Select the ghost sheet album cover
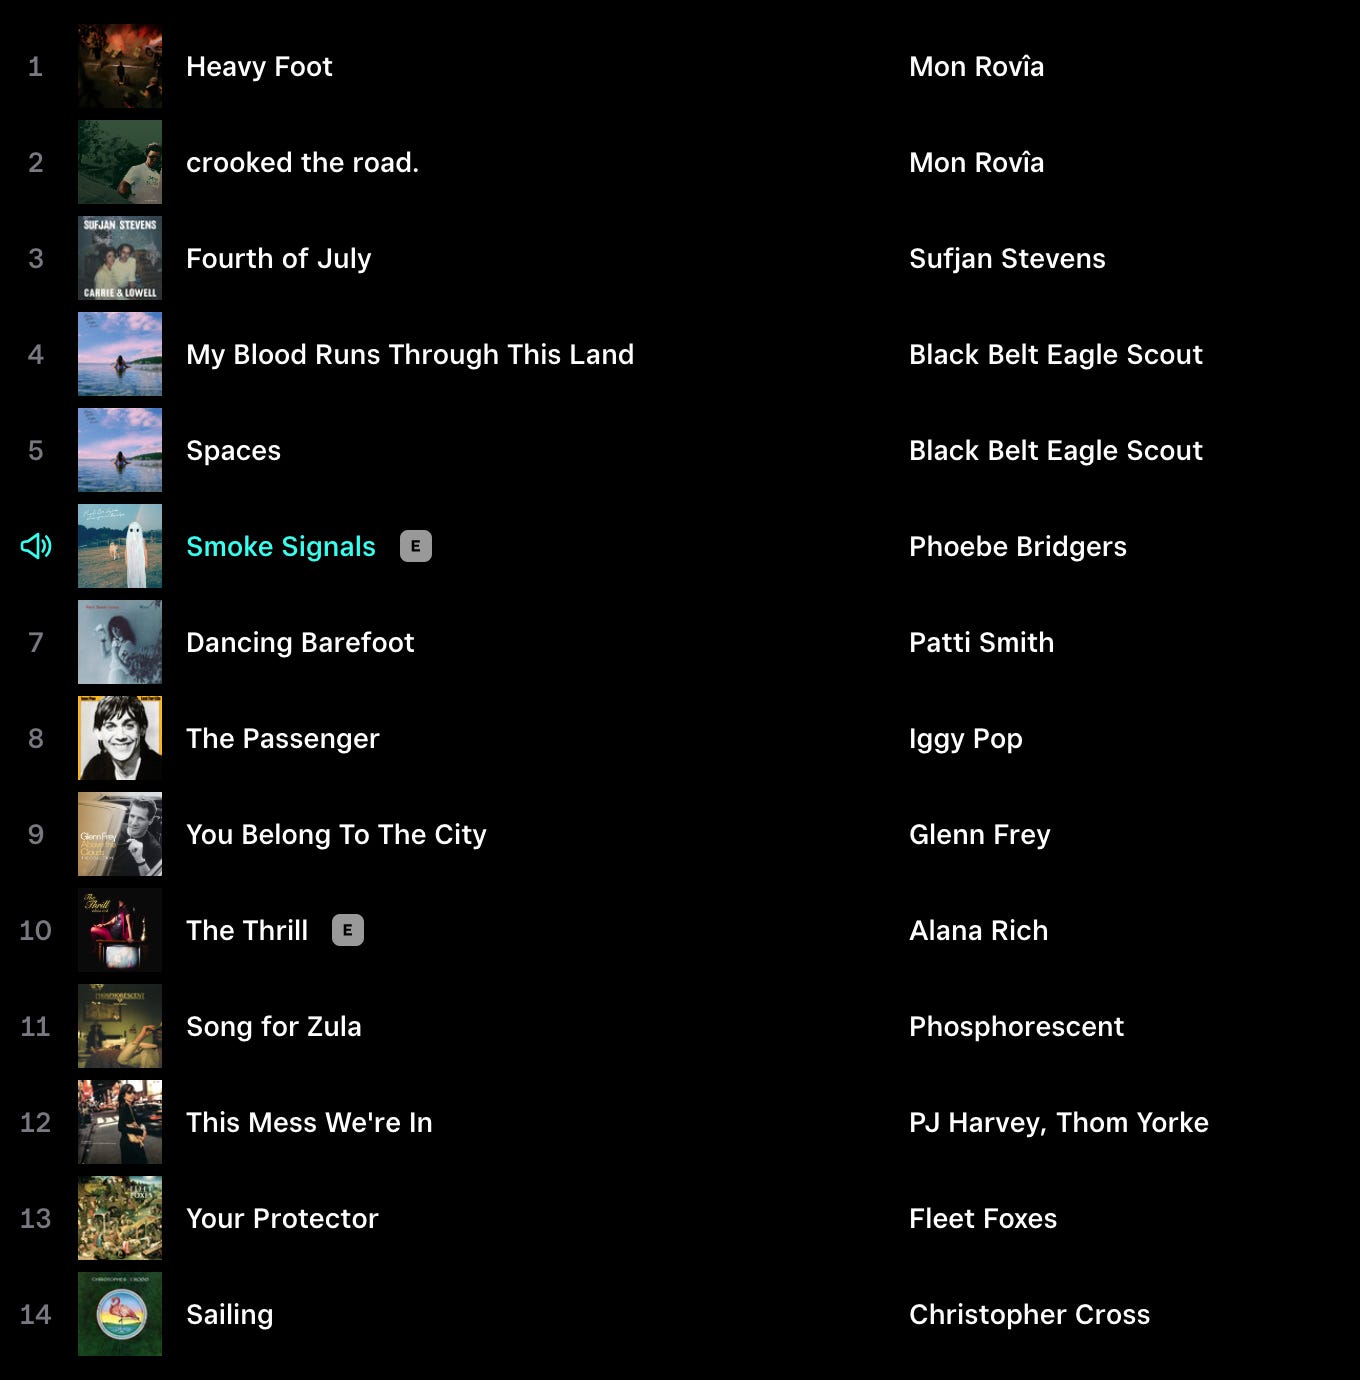 point(120,546)
